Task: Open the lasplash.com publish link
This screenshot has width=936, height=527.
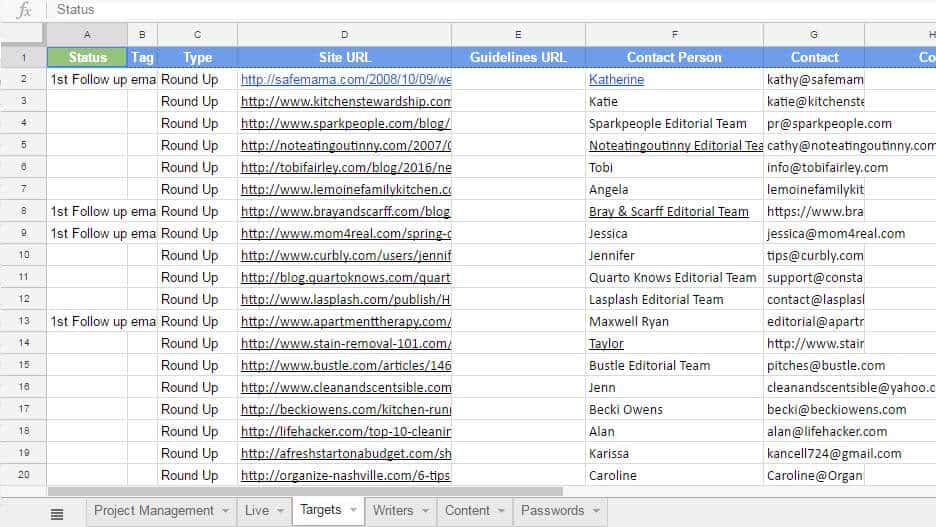Action: [x=346, y=300]
